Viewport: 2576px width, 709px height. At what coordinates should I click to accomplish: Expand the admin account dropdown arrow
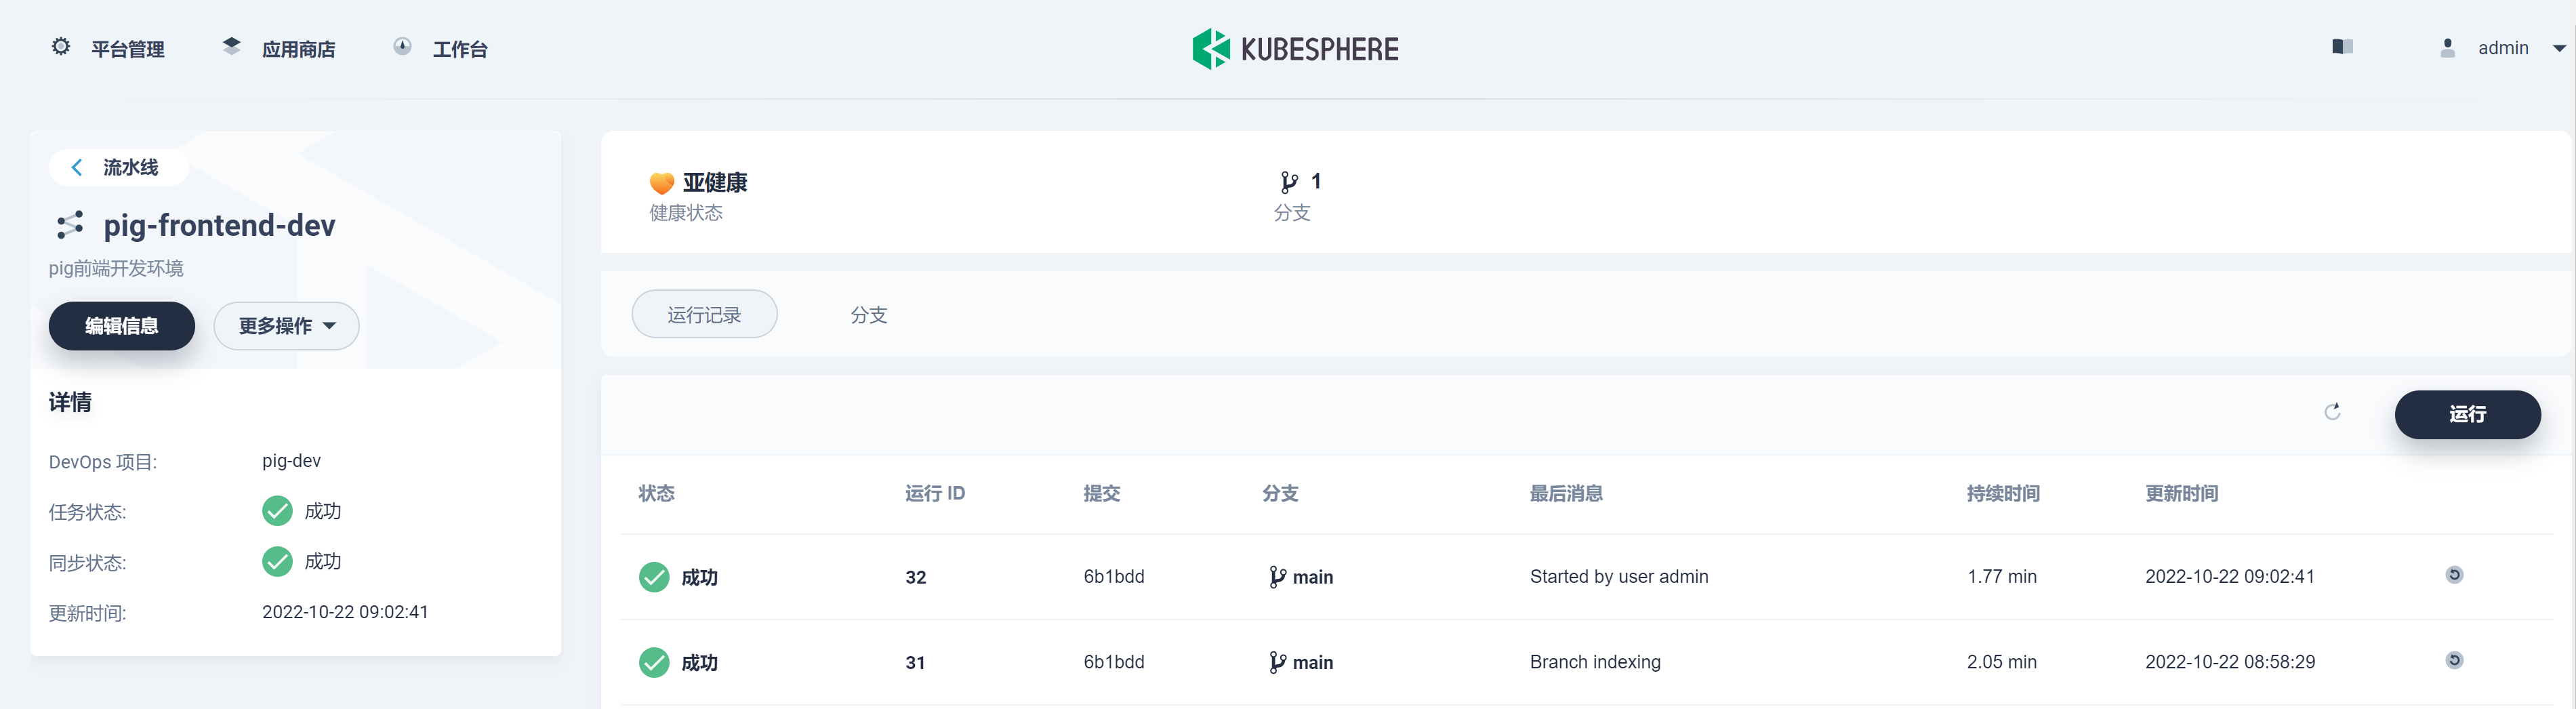click(x=2559, y=48)
